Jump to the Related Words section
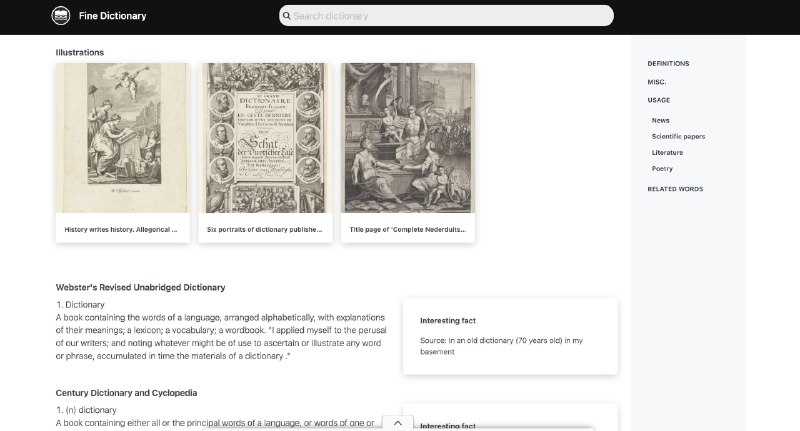 point(675,189)
